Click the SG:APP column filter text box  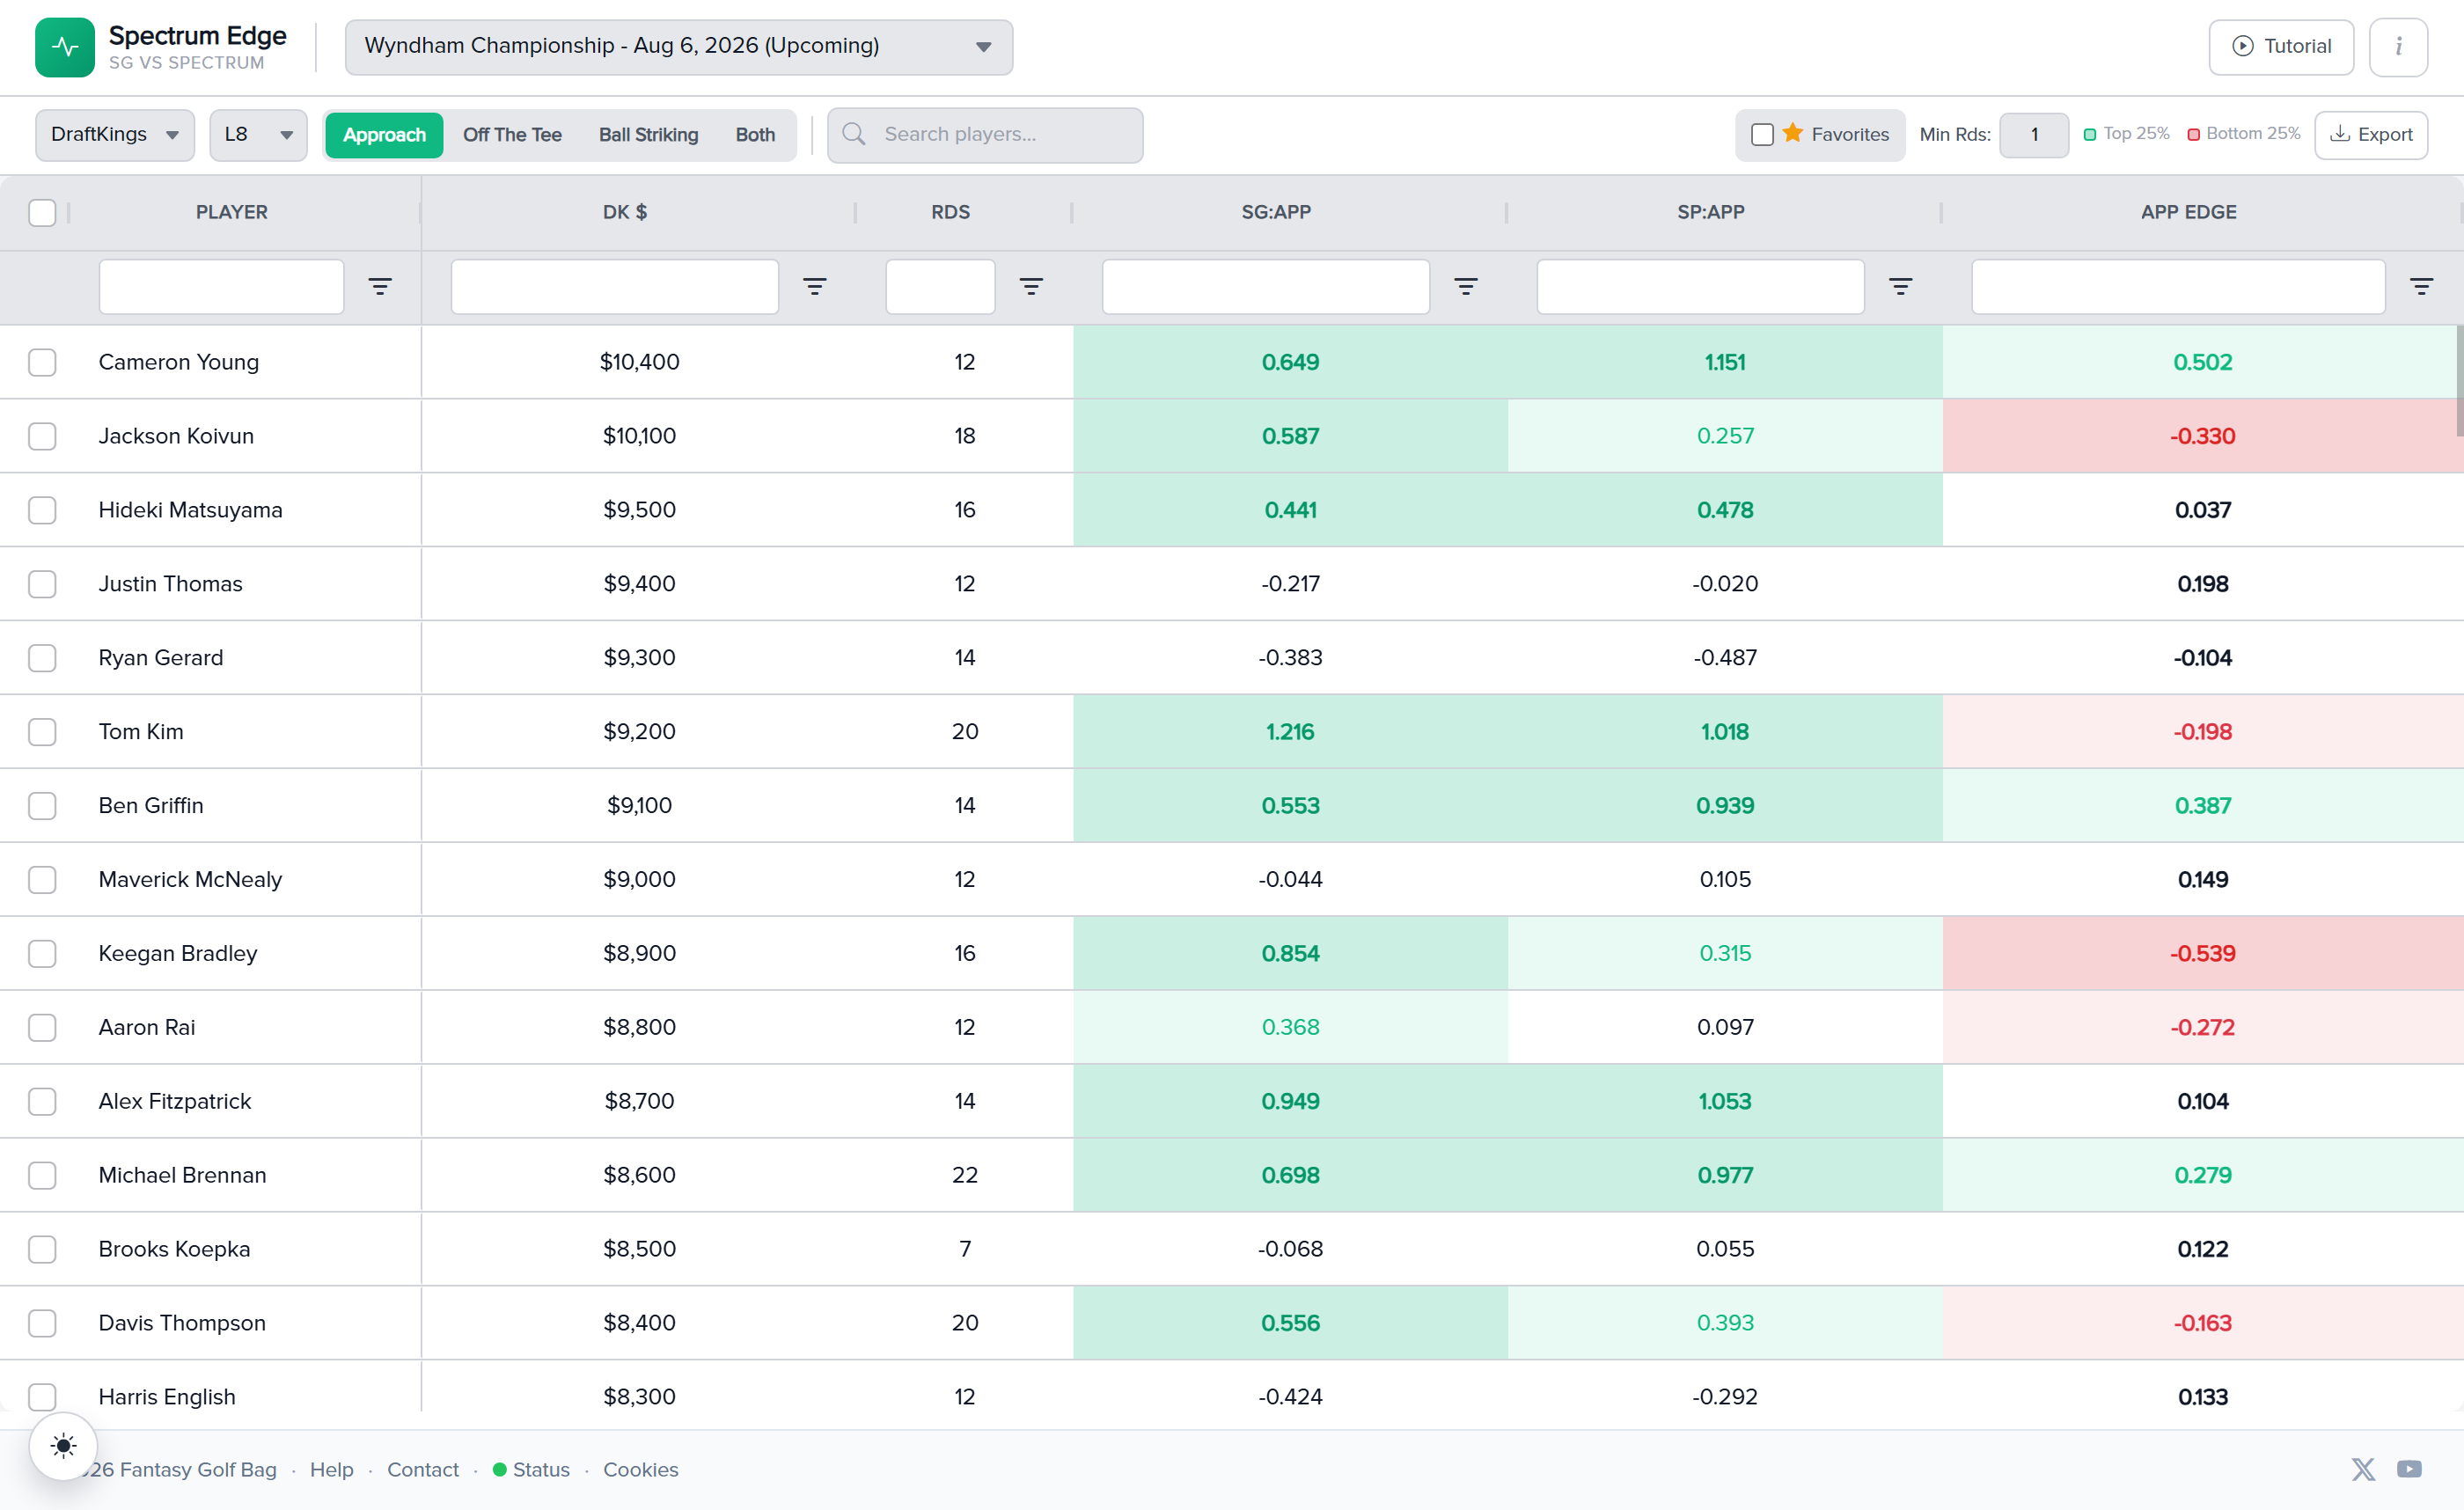(1265, 287)
